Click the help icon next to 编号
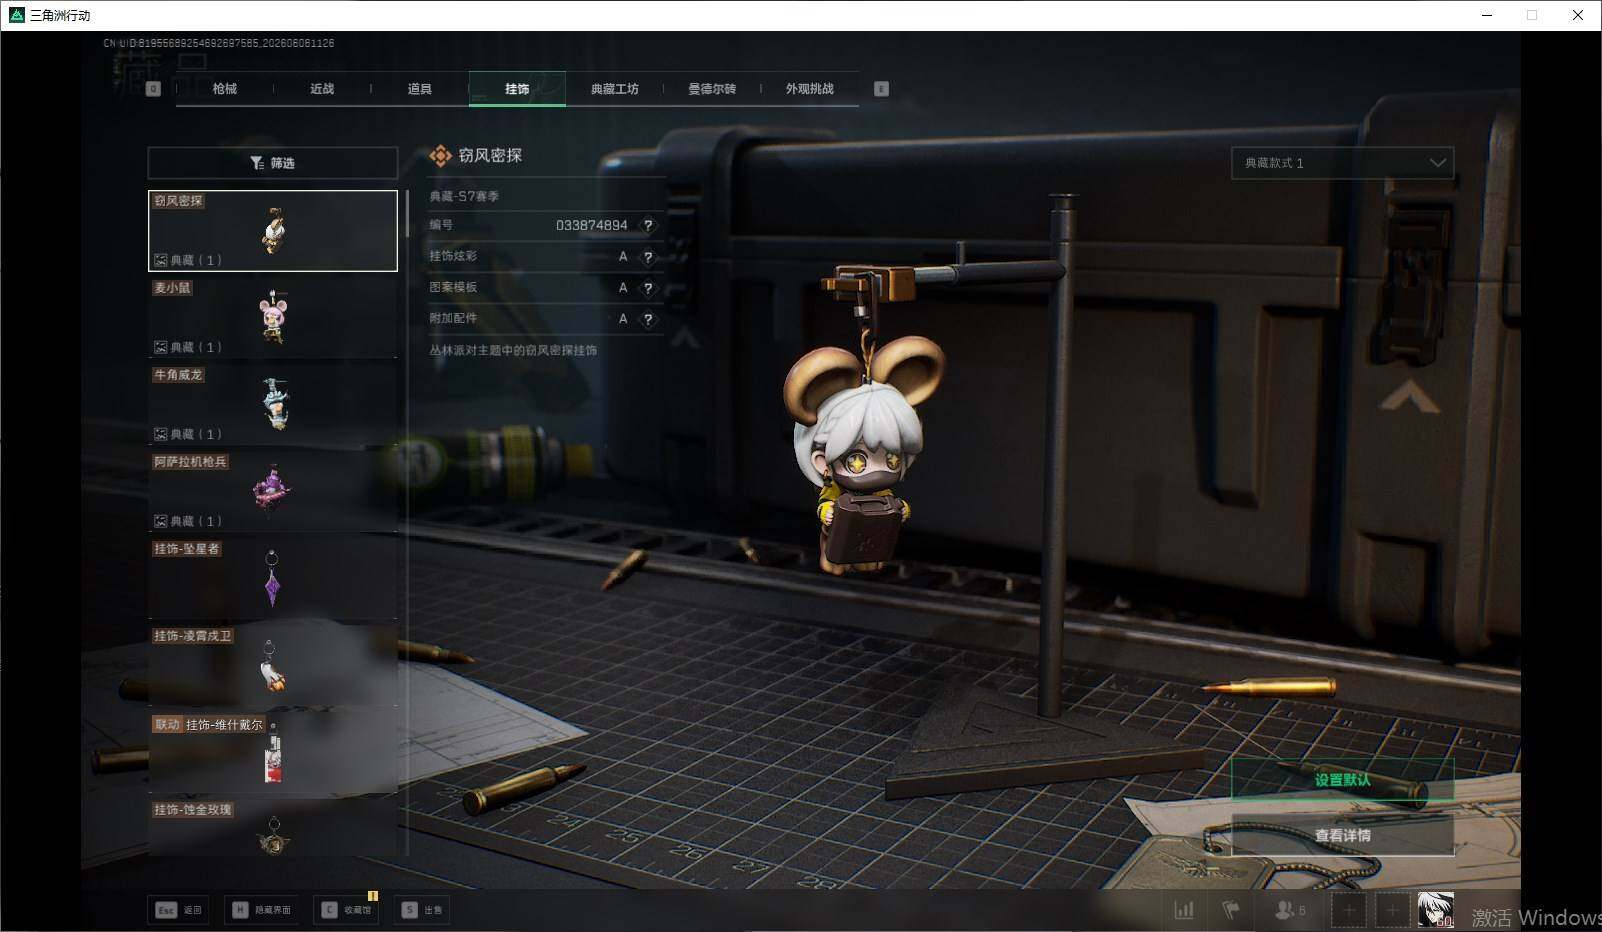 point(648,226)
